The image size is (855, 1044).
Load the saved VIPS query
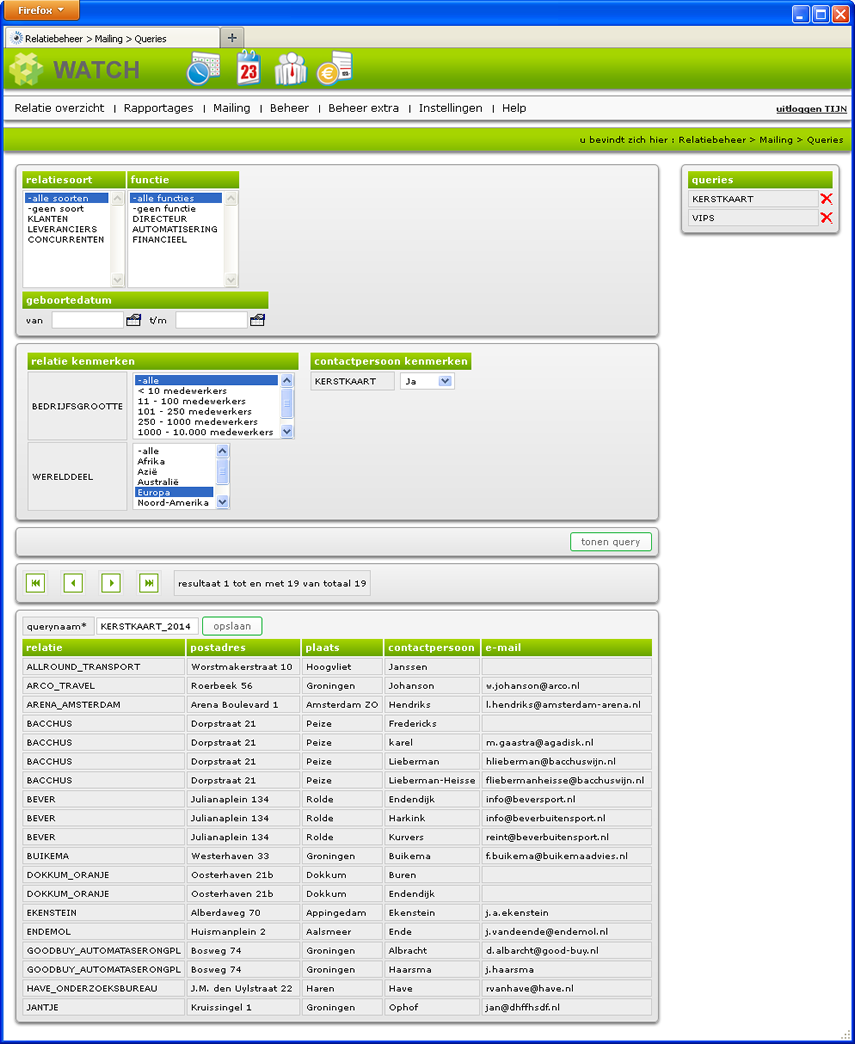click(x=752, y=218)
